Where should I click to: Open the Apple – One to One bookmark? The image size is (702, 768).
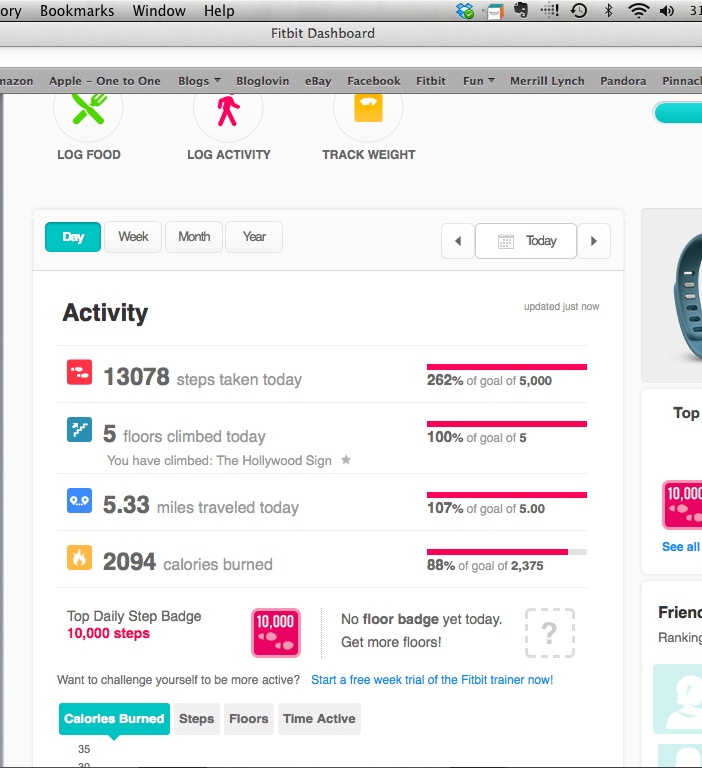coord(105,81)
